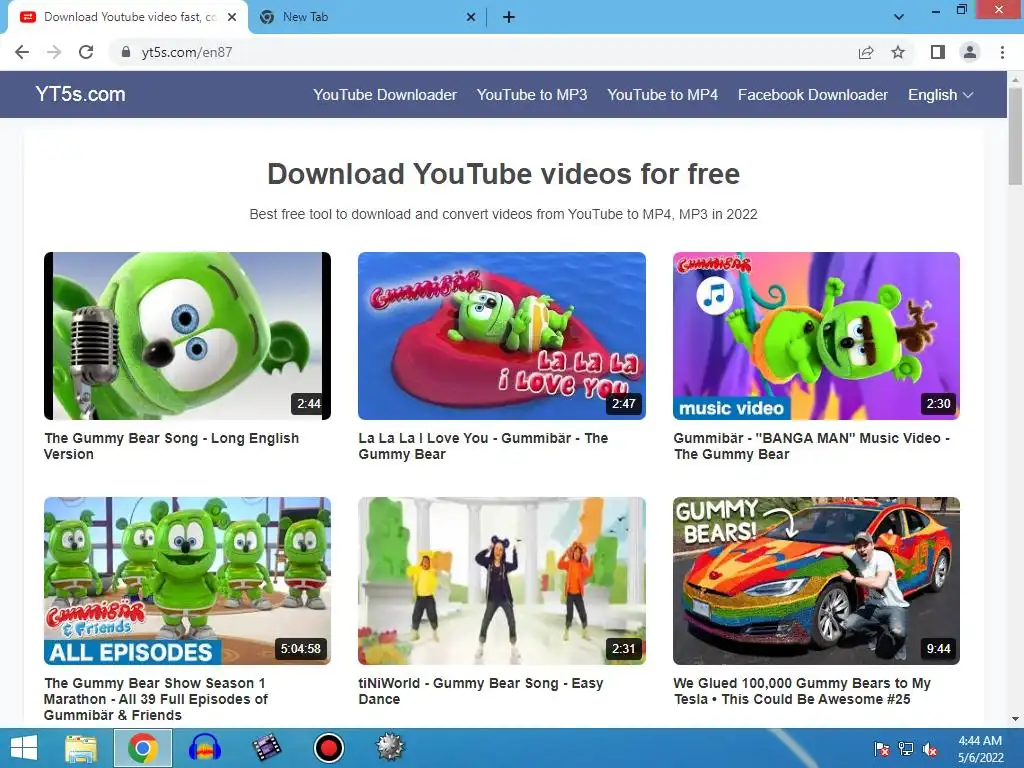1024x768 pixels.
Task: Open the Windows Start menu
Action: tap(24, 748)
